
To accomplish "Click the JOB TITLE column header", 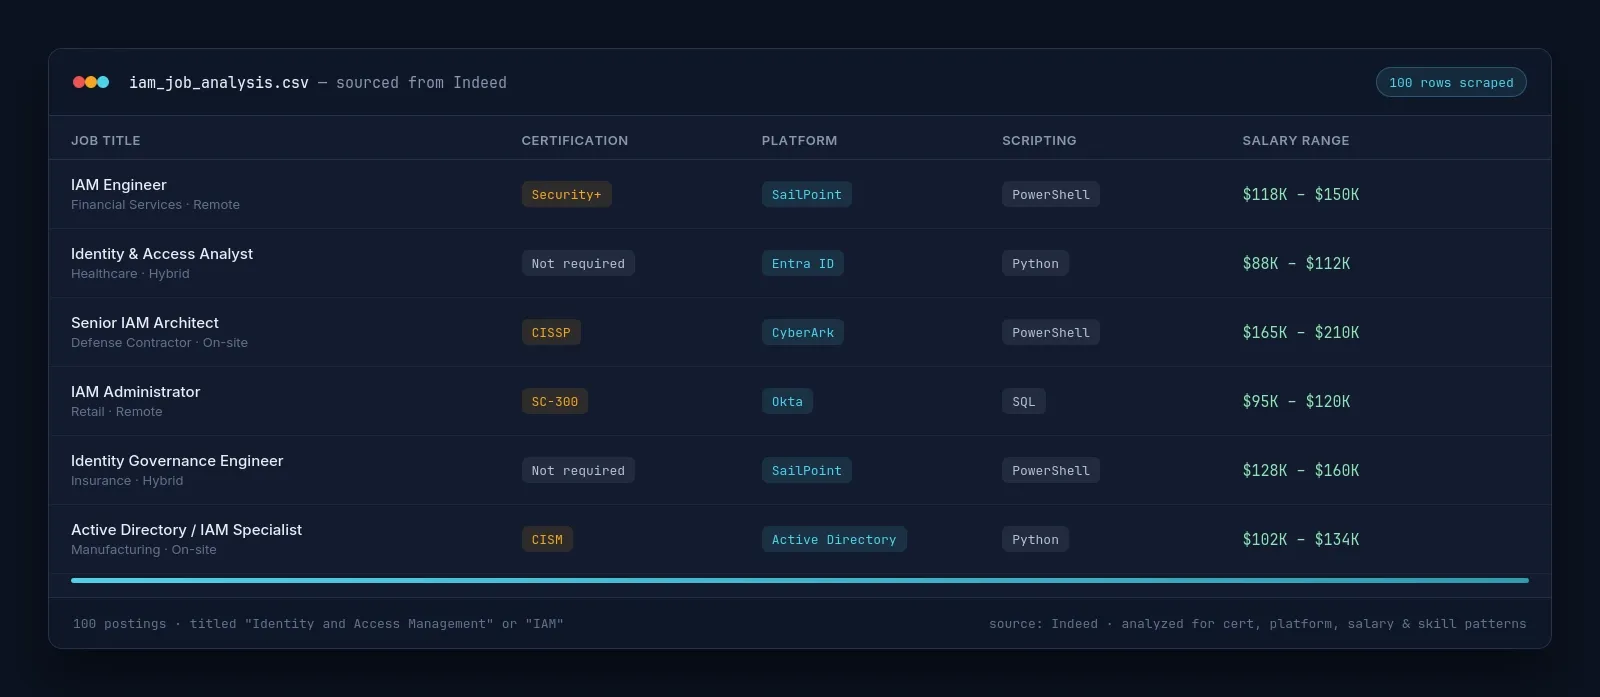I will pos(106,141).
